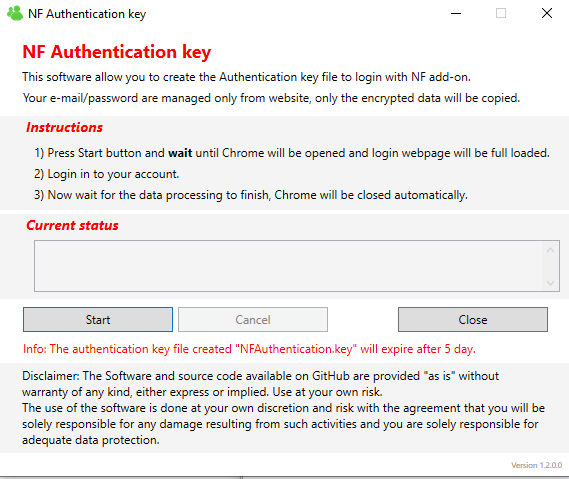Image resolution: width=569 pixels, height=479 pixels.
Task: Click the Disclaimer paragraph text
Action: (283, 408)
